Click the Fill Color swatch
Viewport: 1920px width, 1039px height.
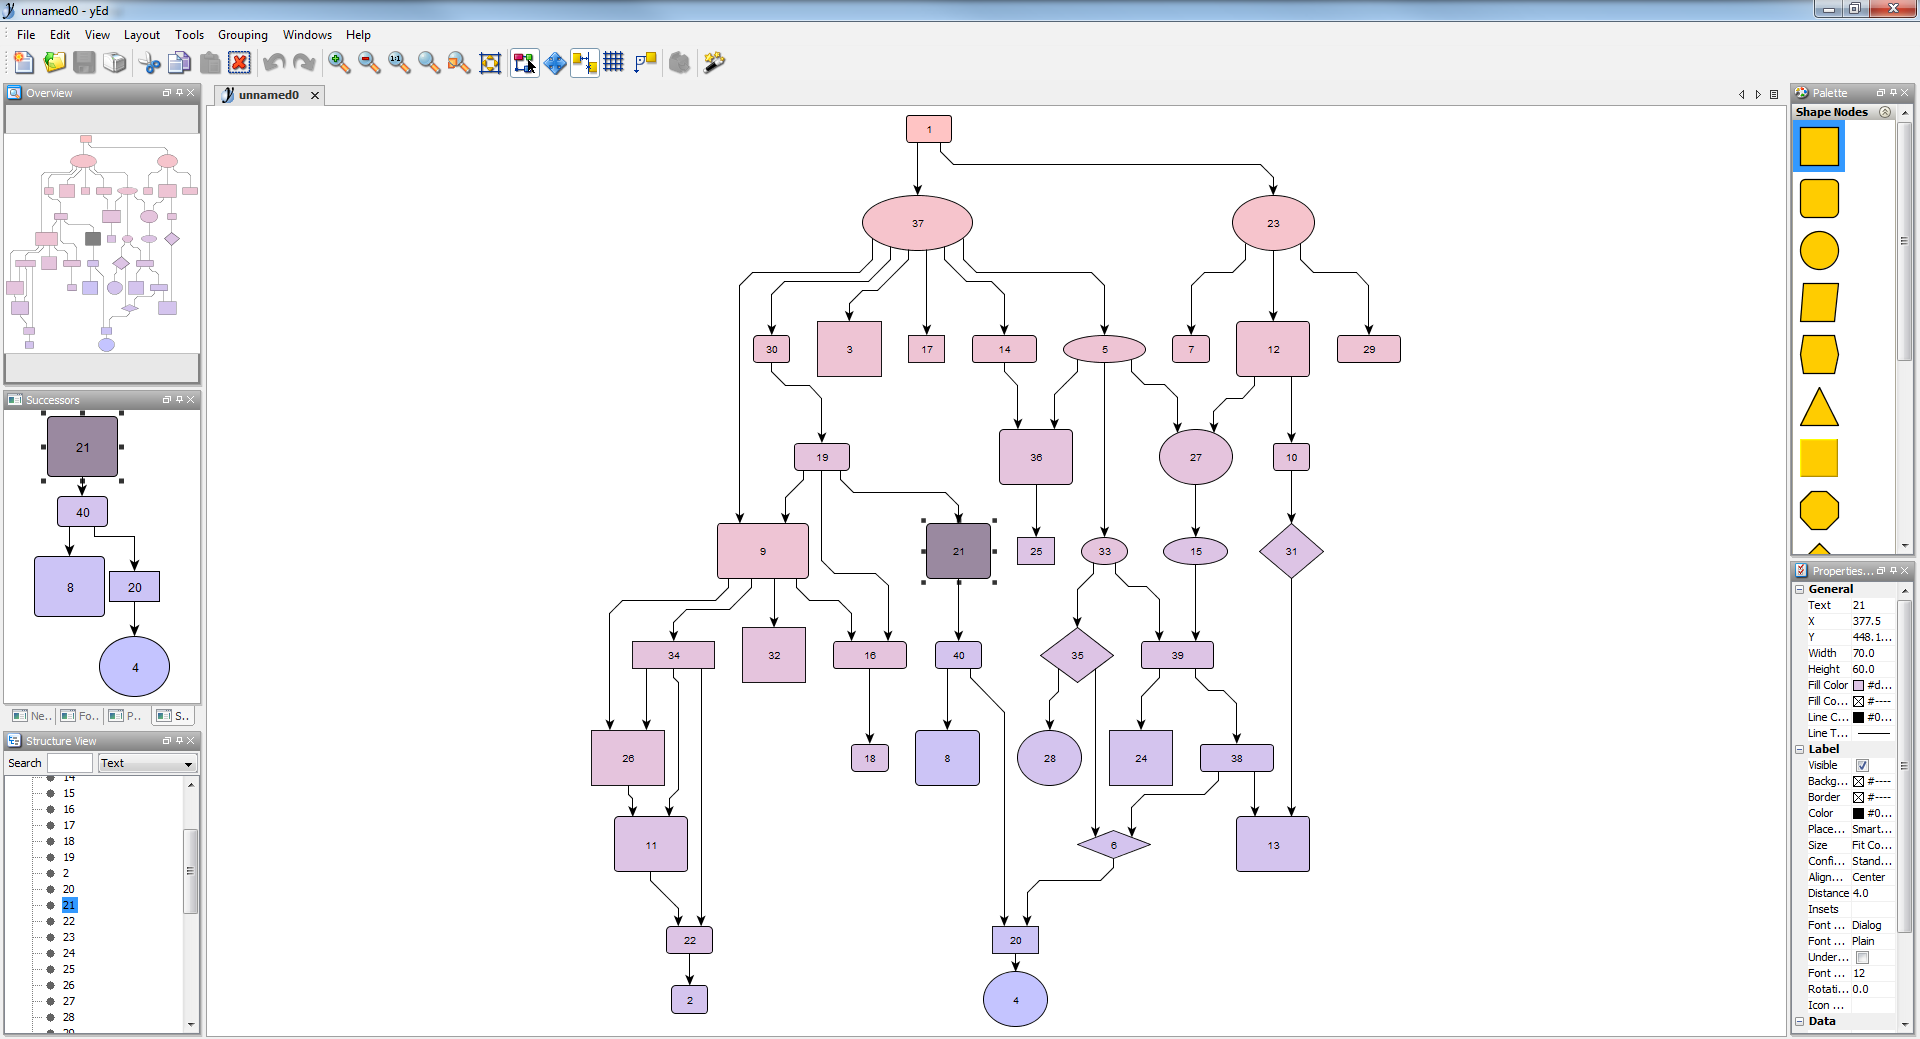tap(1858, 685)
